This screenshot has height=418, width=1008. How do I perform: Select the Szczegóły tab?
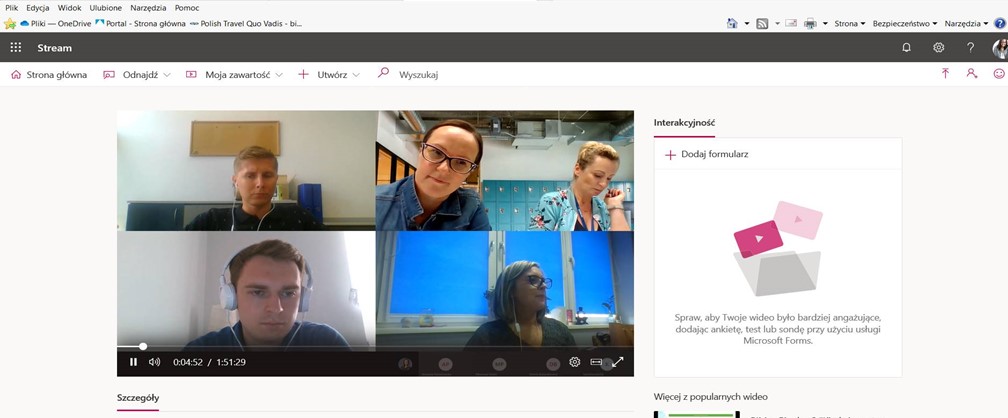[138, 398]
